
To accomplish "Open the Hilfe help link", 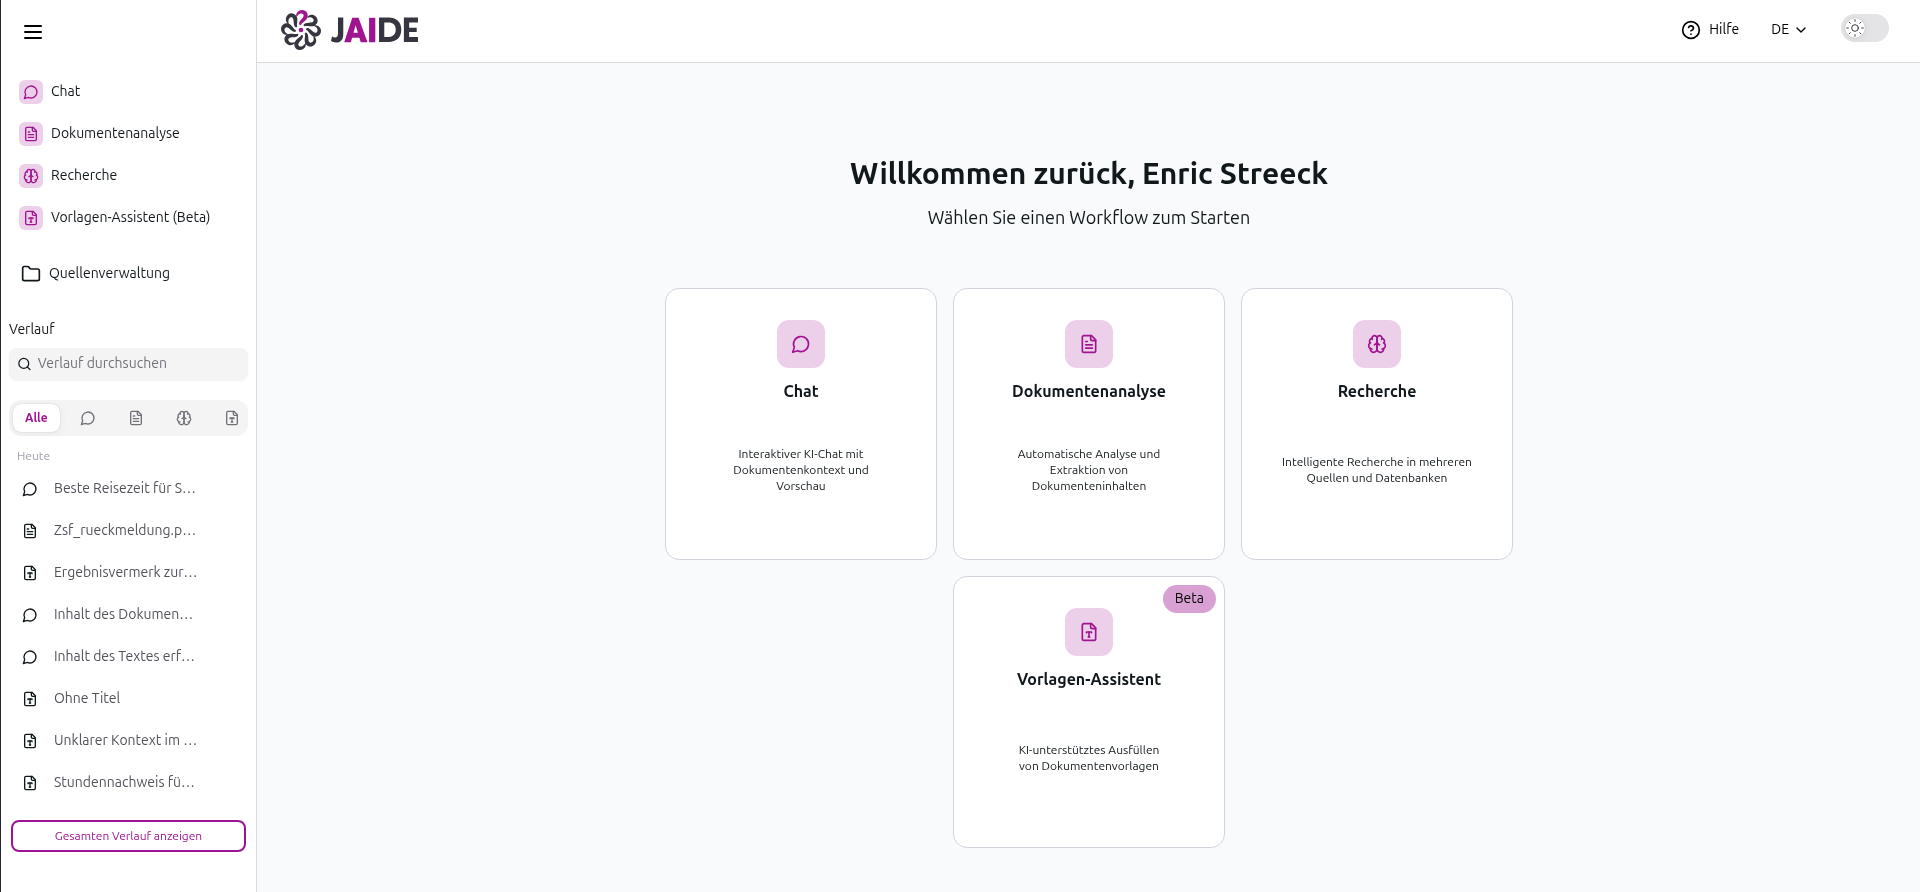I will coord(1710,30).
